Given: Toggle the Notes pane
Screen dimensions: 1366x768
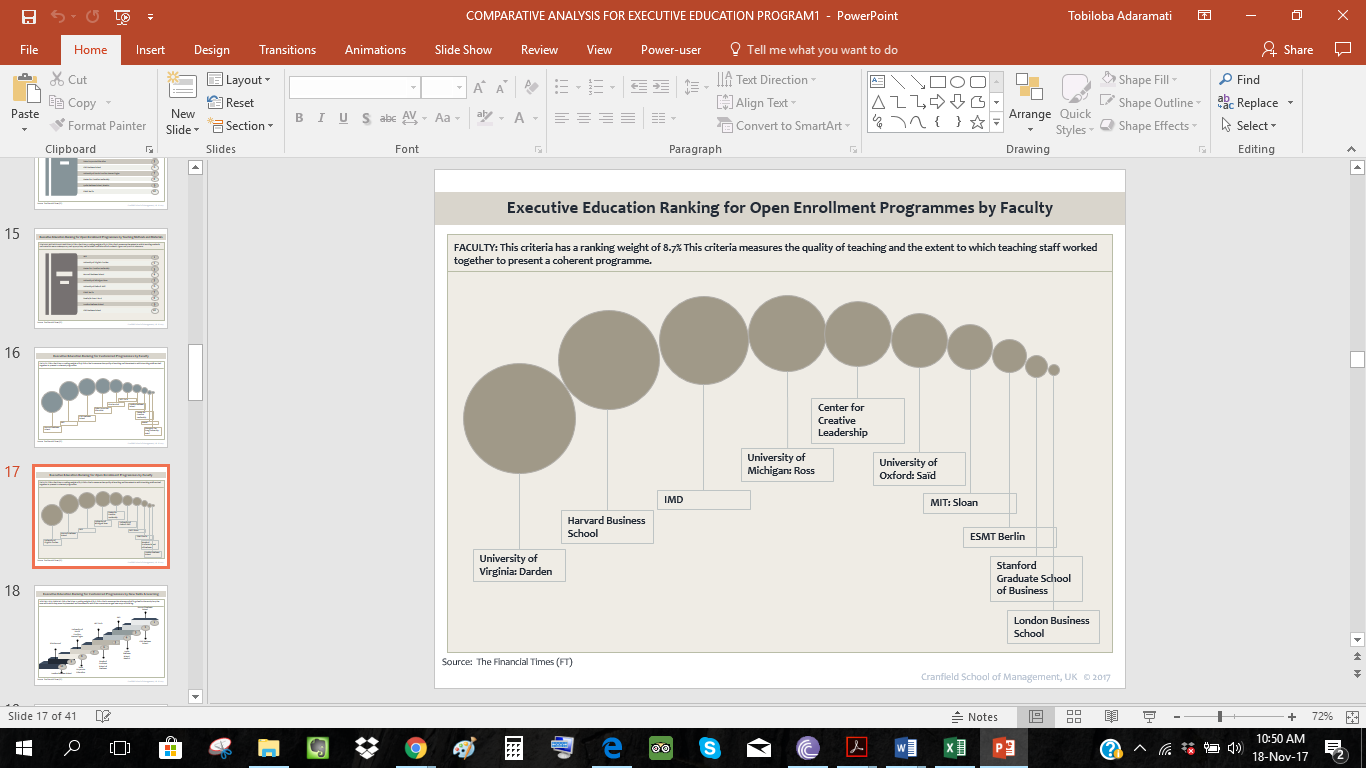Looking at the screenshot, I should pyautogui.click(x=974, y=716).
